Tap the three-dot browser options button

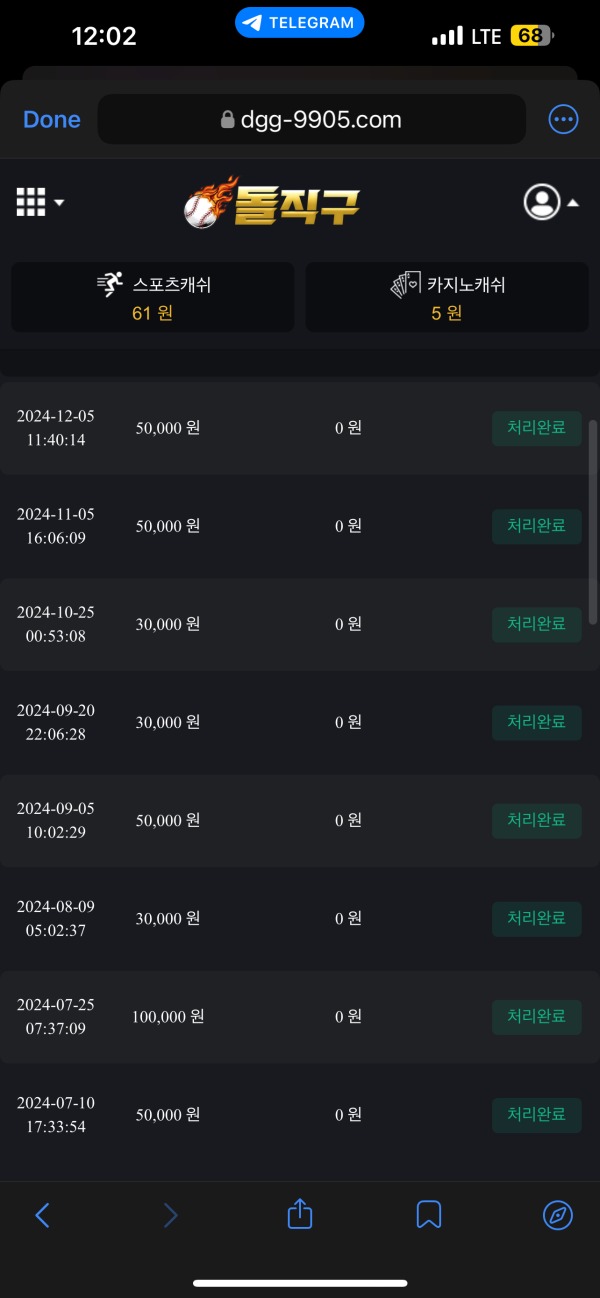pyautogui.click(x=563, y=119)
